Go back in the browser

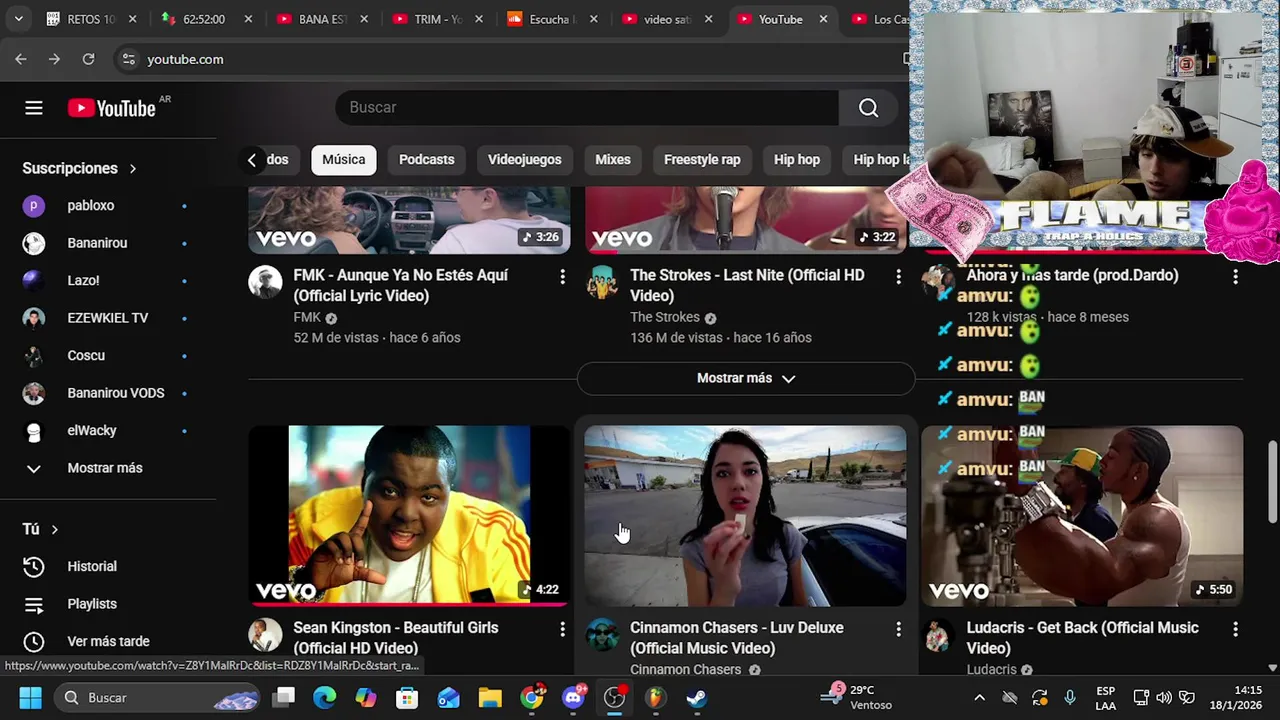pos(21,59)
